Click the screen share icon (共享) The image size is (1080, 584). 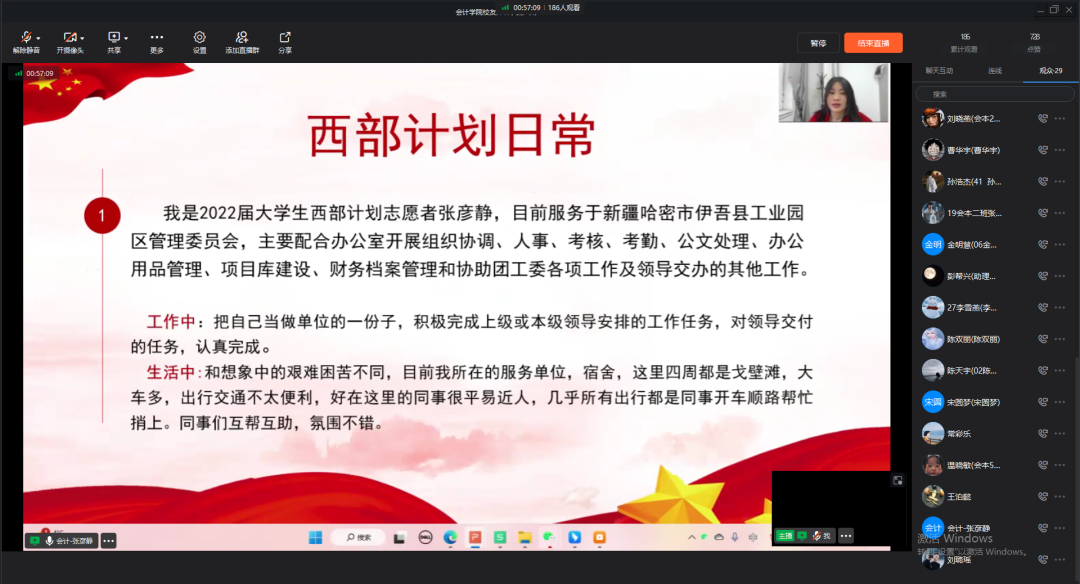point(113,37)
